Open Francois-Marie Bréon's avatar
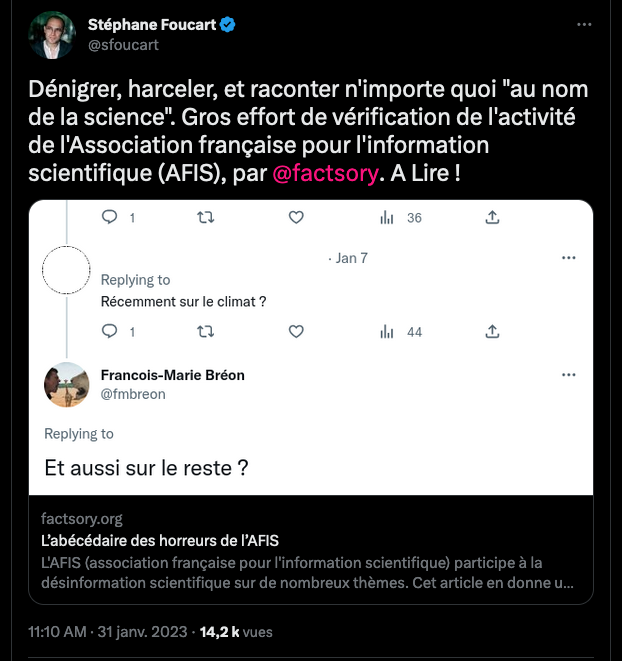622x661 pixels. tap(67, 384)
